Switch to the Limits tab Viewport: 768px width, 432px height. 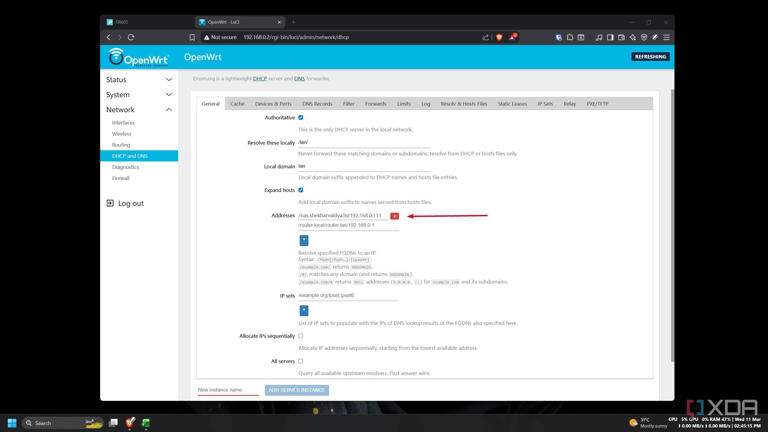404,104
